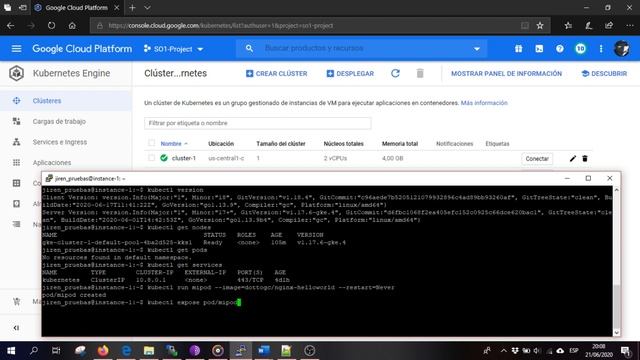Open the help question mark icon
Image resolution: width=640 pixels, height=360 pixels.
(x=560, y=49)
